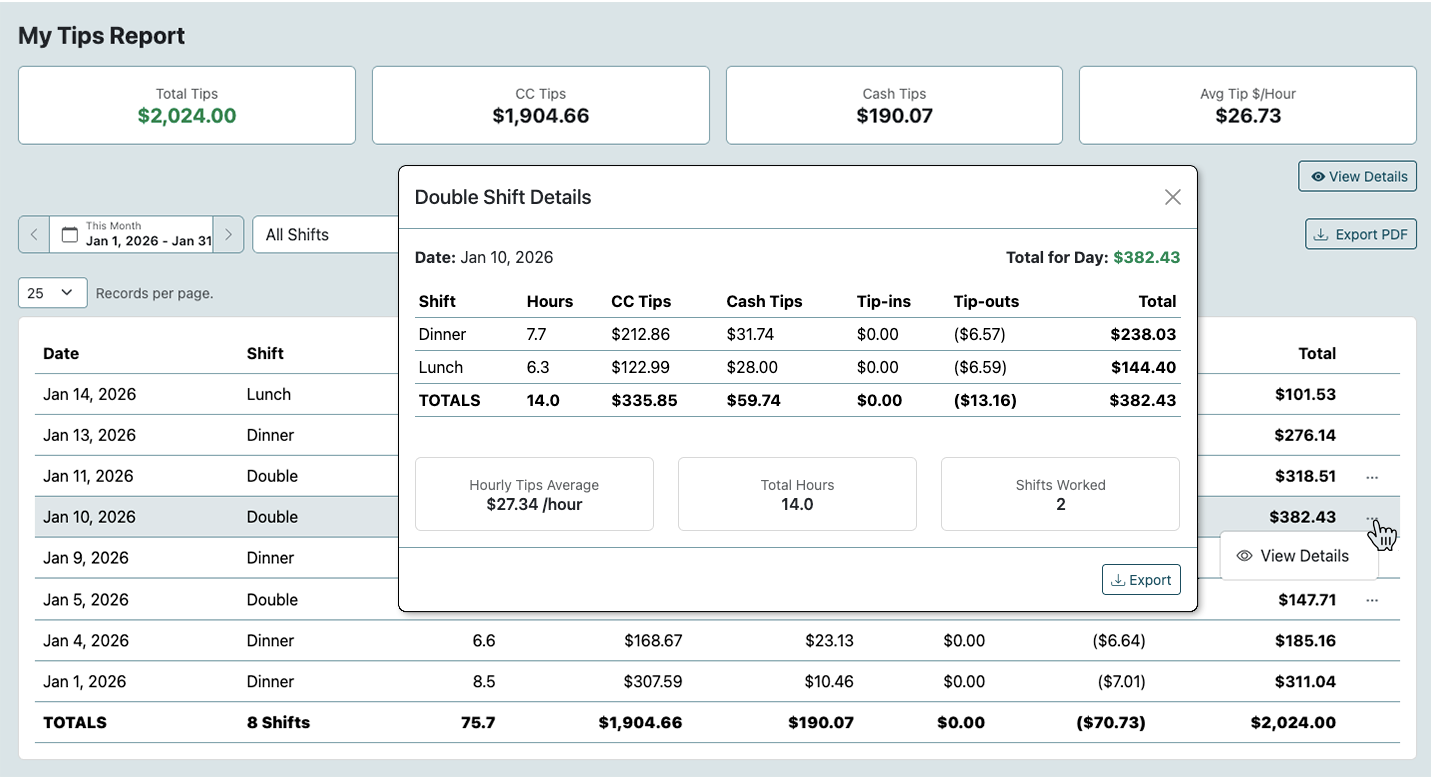Image resolution: width=1431 pixels, height=778 pixels.
Task: Click the eye icon on the View Details button
Action: (x=1318, y=176)
